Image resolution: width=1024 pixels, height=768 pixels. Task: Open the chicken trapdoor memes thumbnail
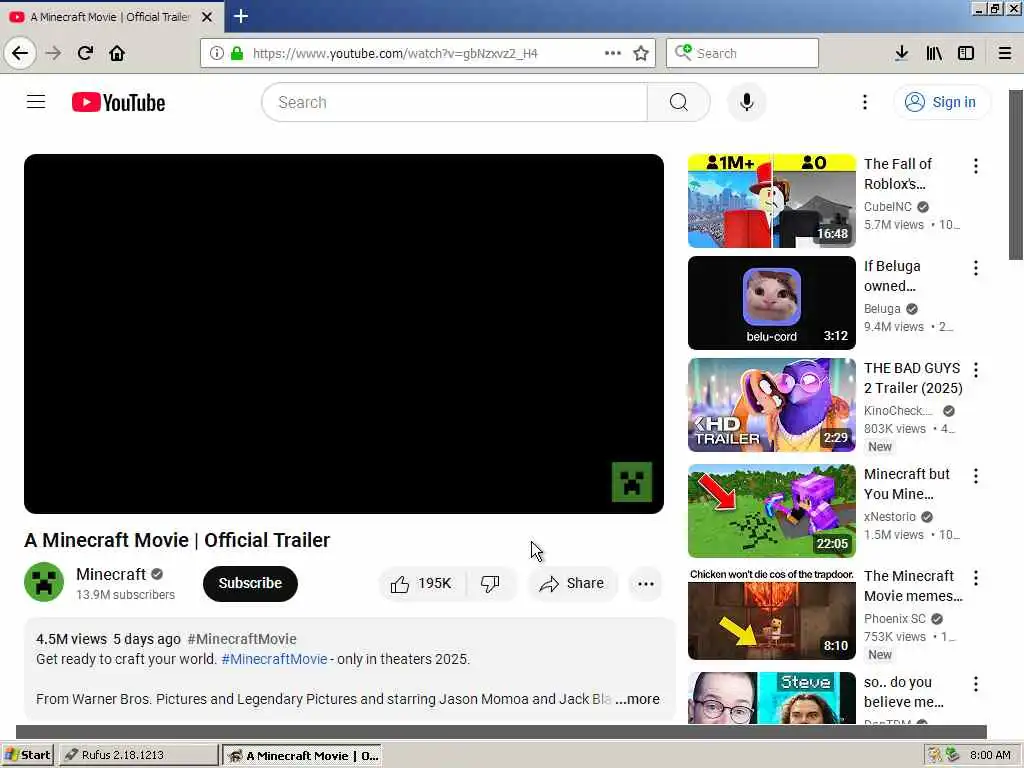pyautogui.click(x=771, y=613)
